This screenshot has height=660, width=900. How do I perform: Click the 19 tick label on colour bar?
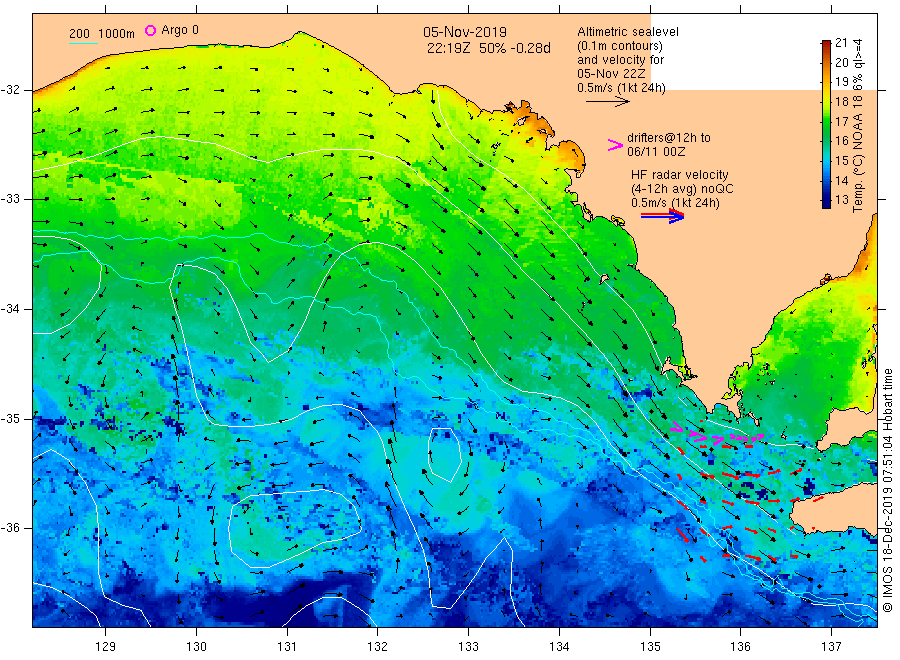pyautogui.click(x=841, y=81)
